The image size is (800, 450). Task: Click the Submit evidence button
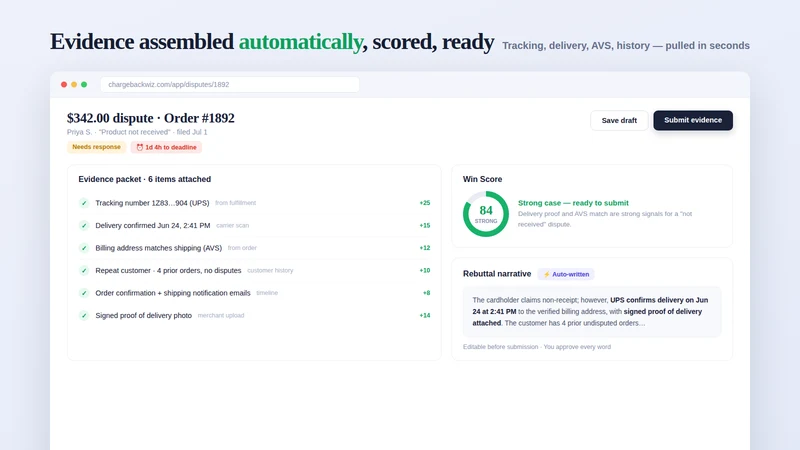click(693, 120)
